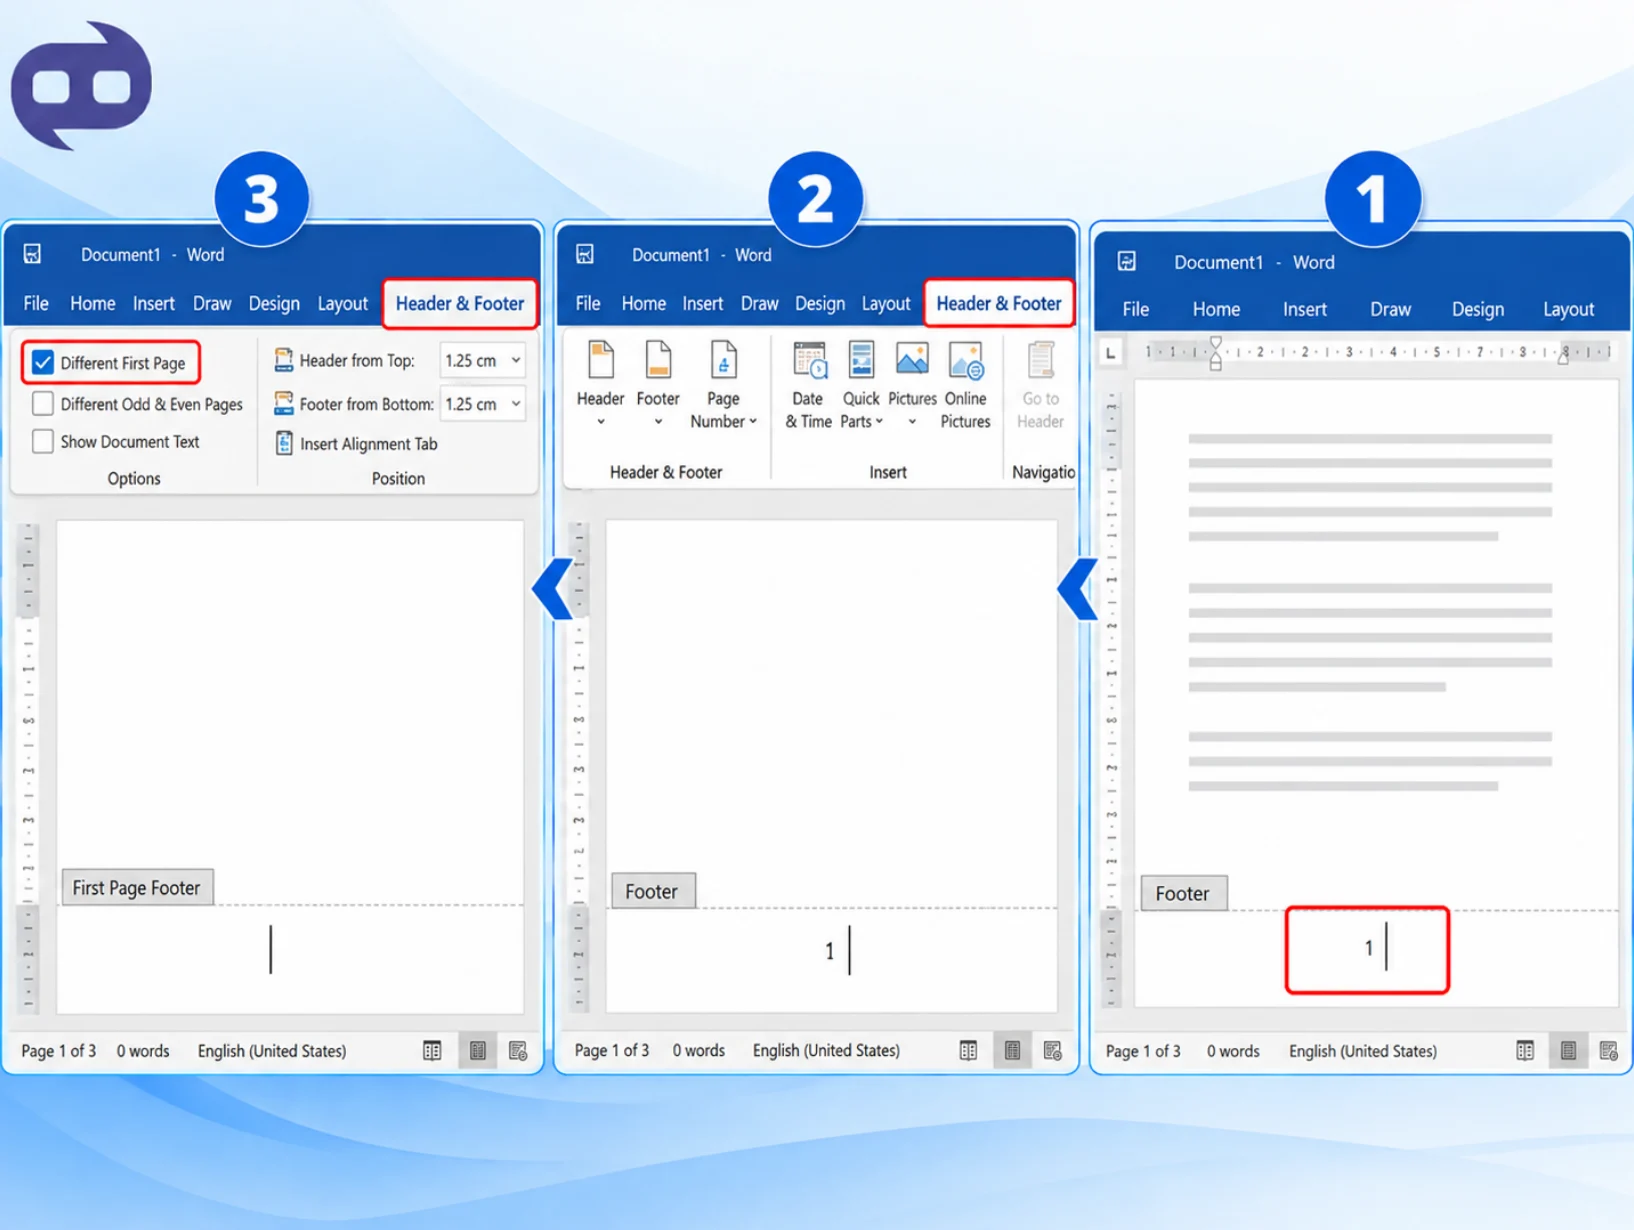Open Header & Footer tab in window 3

click(x=460, y=303)
